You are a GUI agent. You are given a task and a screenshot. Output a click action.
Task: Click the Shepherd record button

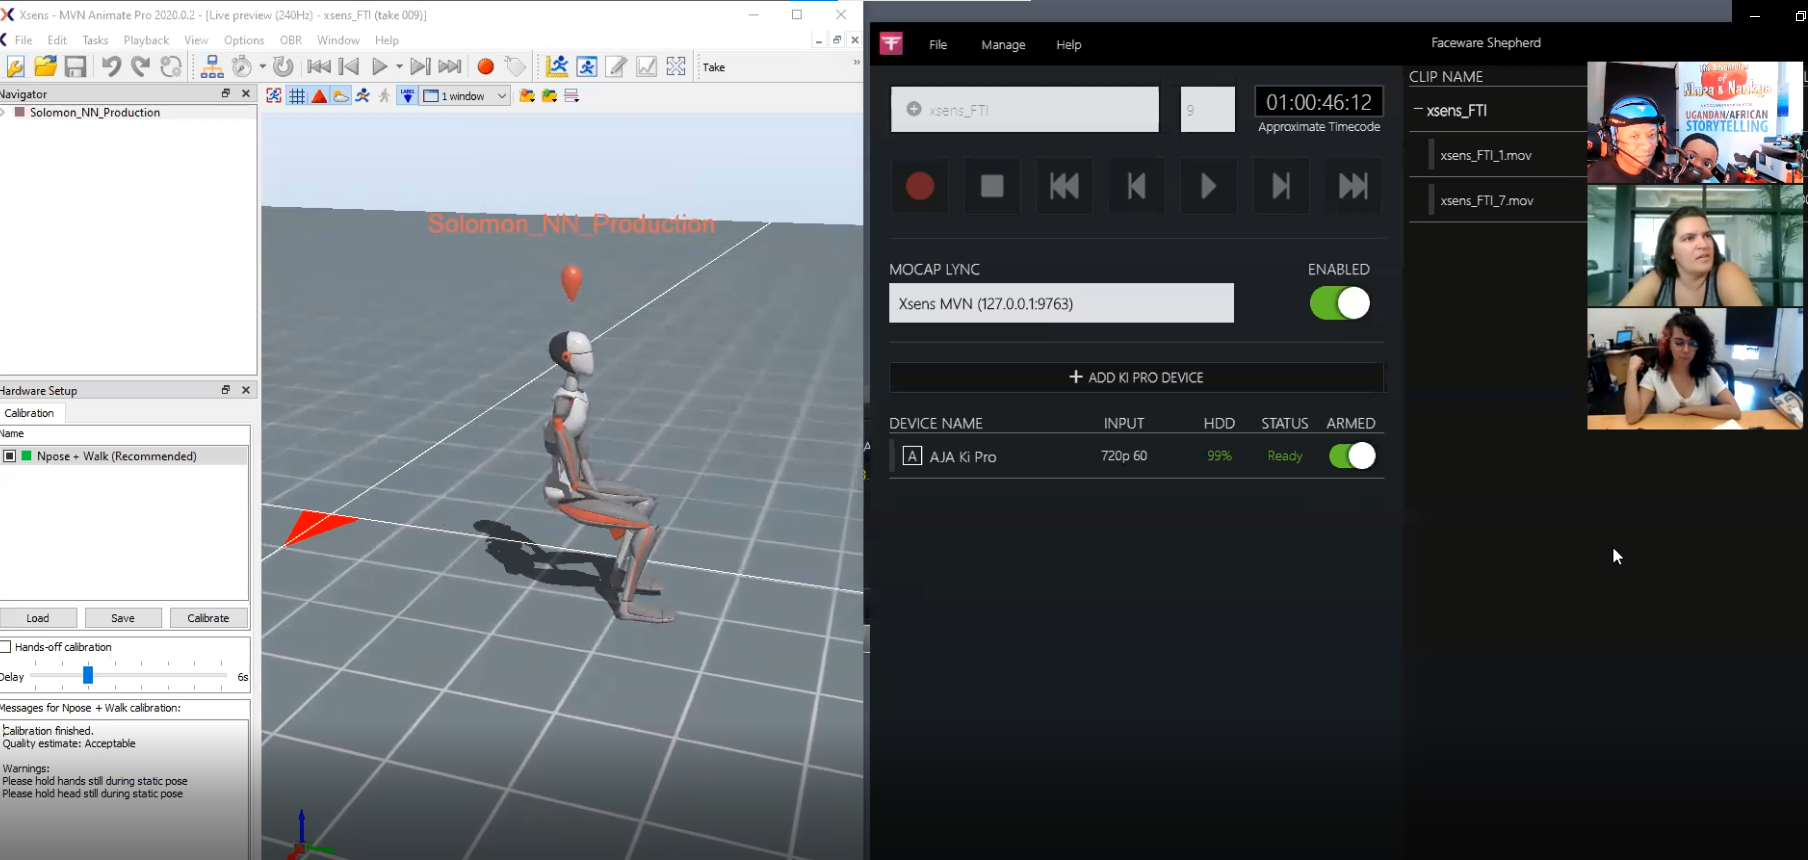920,186
